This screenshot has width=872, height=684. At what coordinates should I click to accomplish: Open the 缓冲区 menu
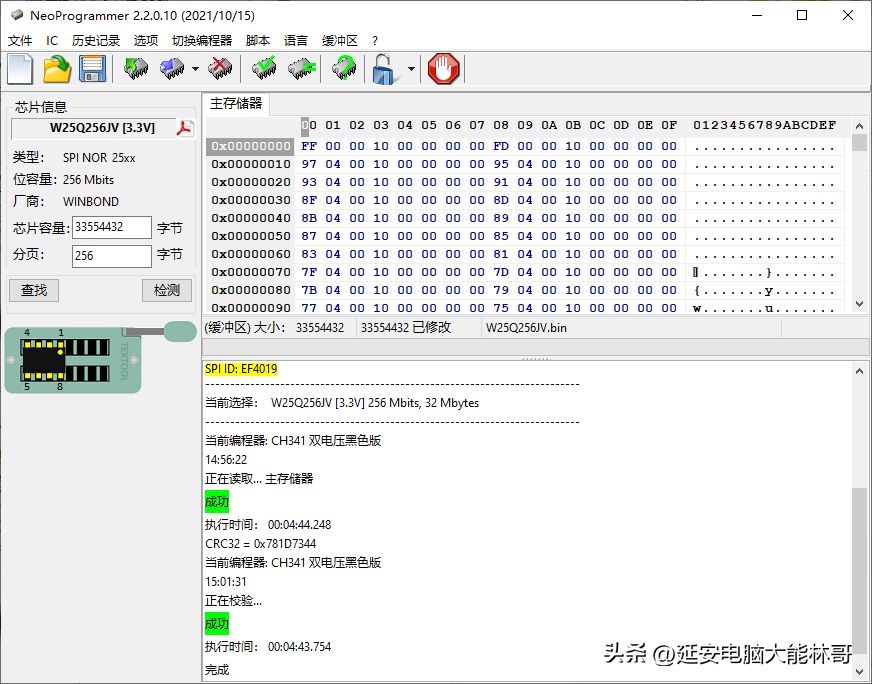339,41
